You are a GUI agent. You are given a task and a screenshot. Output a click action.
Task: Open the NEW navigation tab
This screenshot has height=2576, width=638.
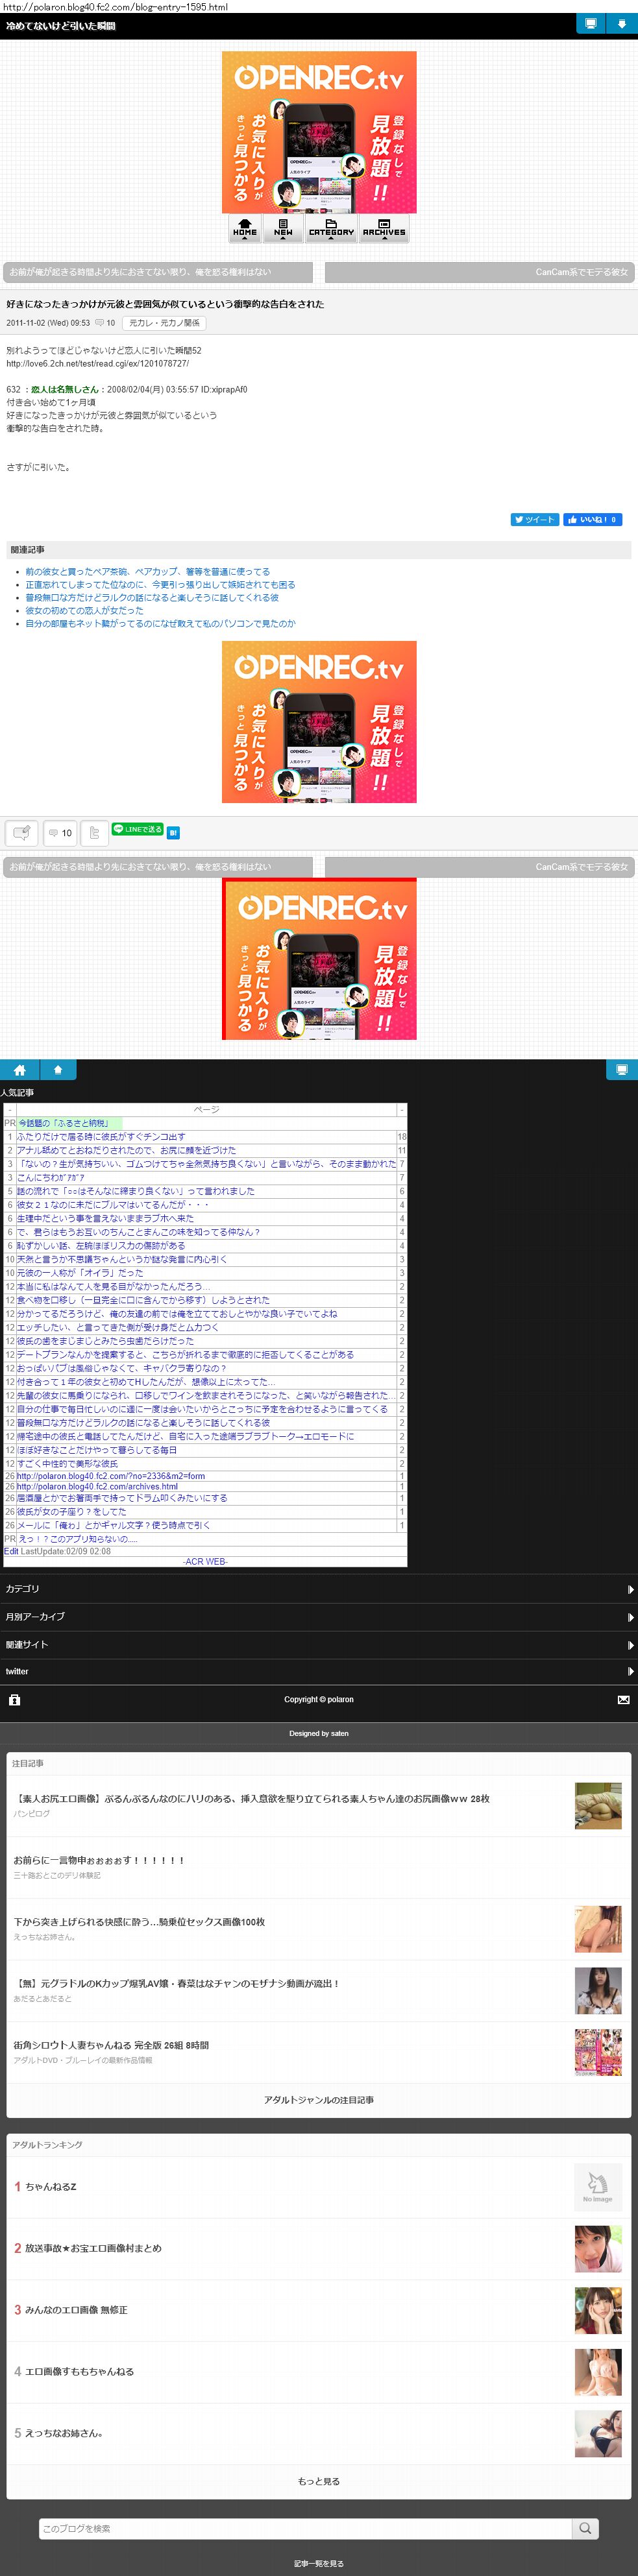tap(283, 228)
